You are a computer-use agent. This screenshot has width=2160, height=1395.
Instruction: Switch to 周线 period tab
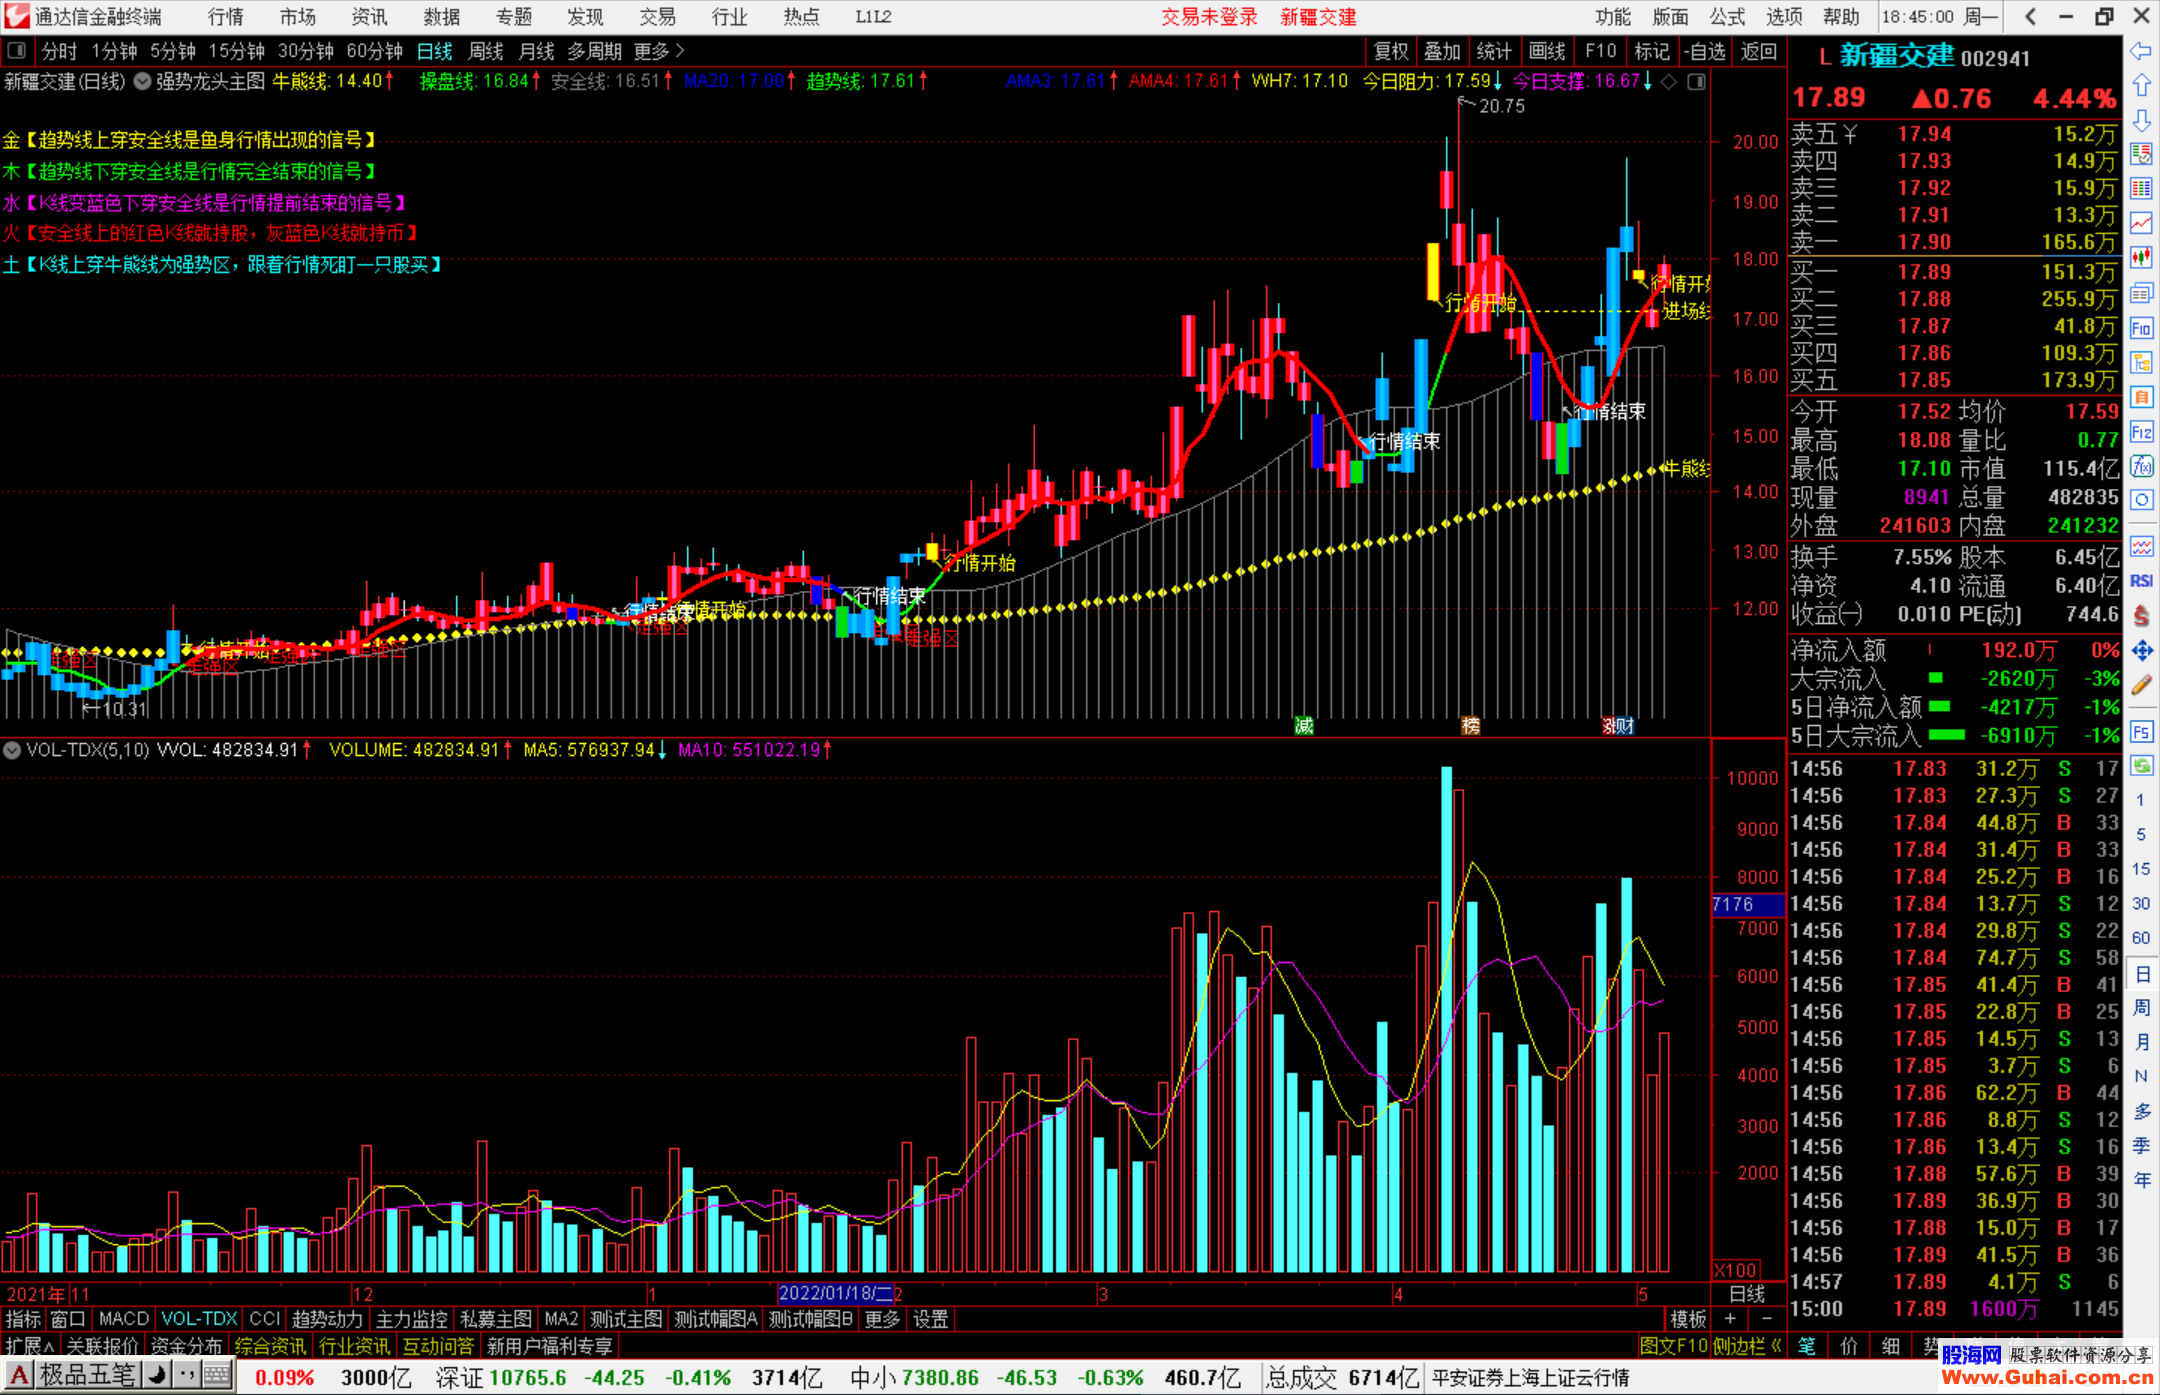tap(486, 51)
